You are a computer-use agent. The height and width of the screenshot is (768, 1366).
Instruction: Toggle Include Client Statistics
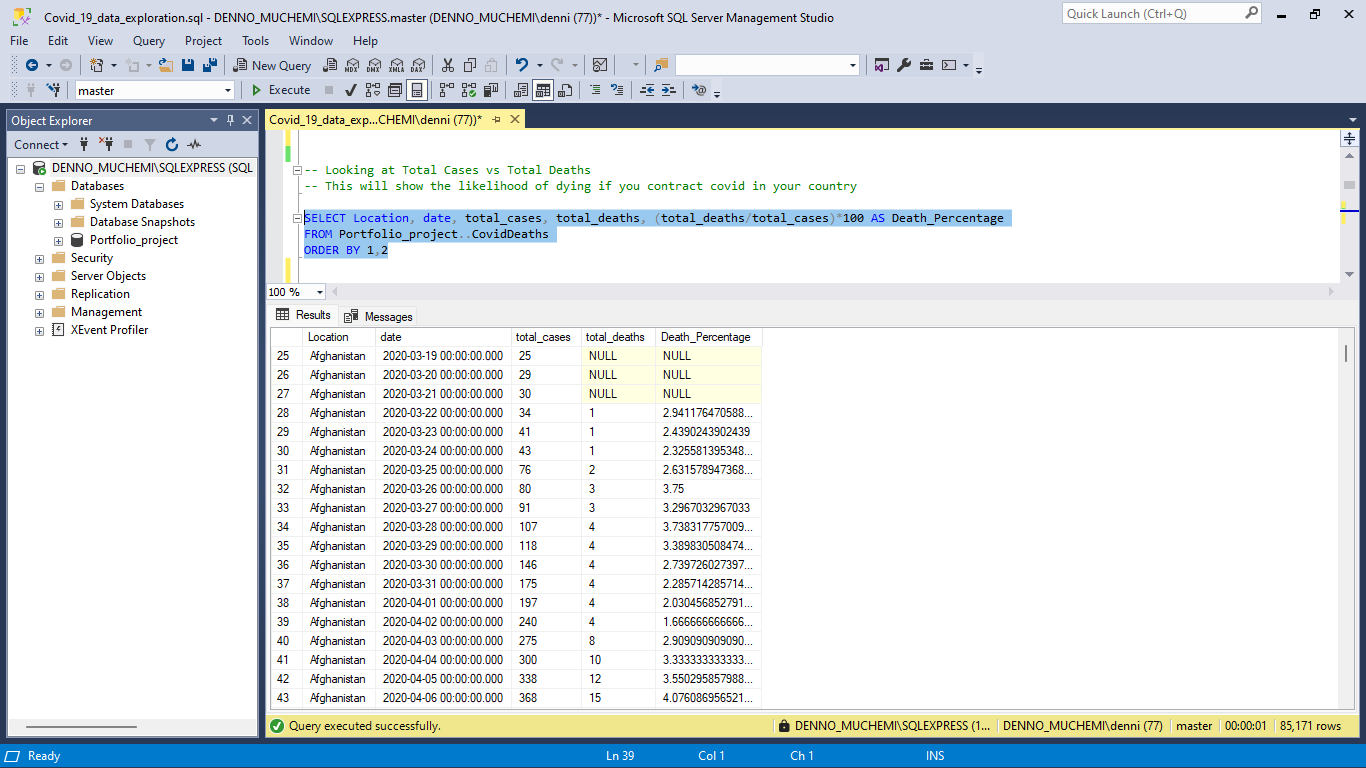(491, 90)
